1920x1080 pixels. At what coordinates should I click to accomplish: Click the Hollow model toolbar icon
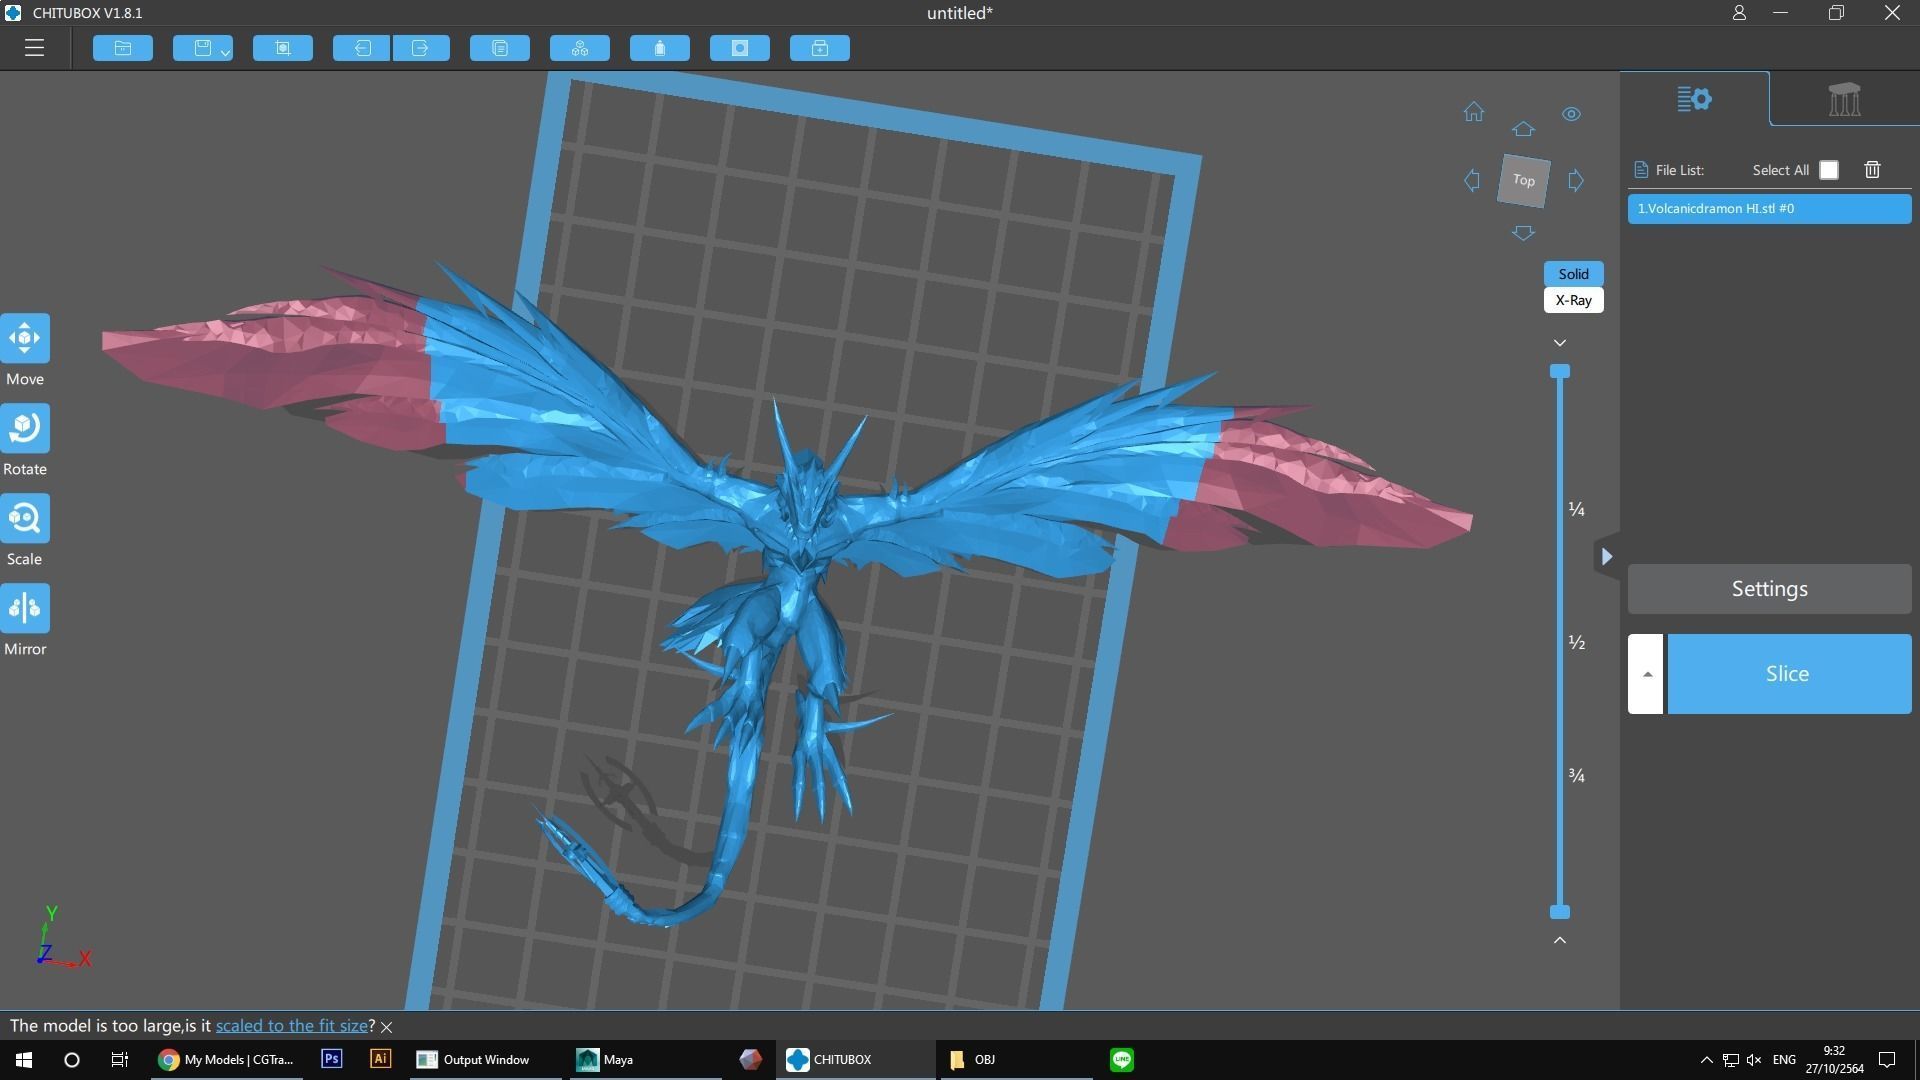click(x=660, y=48)
